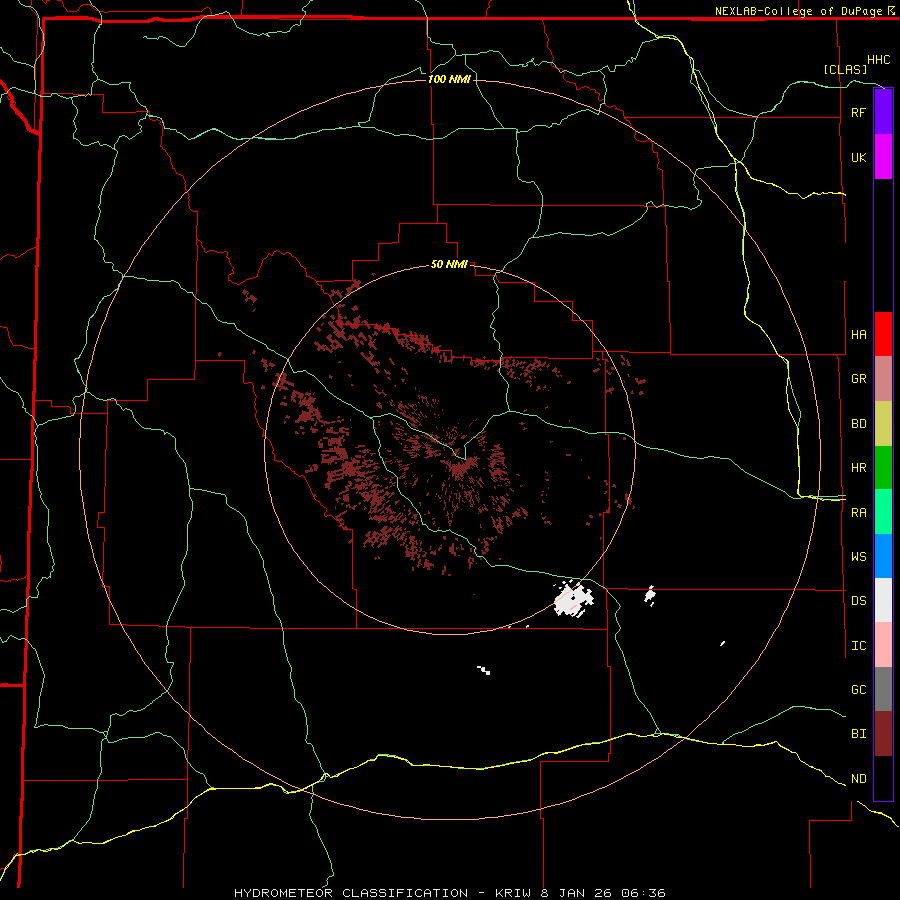Viewport: 900px width, 900px height.
Task: Click the DS white legend swatch
Action: [x=883, y=600]
